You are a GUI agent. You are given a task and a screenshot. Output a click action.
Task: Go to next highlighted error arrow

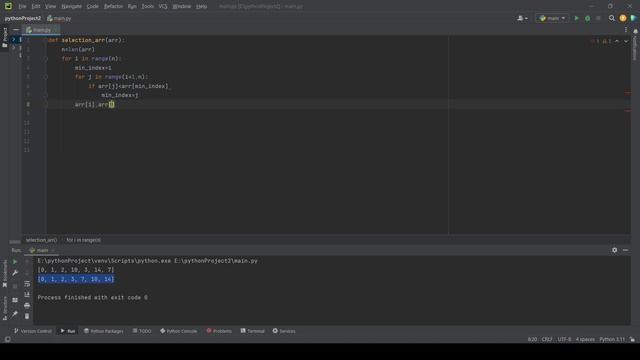[626, 41]
